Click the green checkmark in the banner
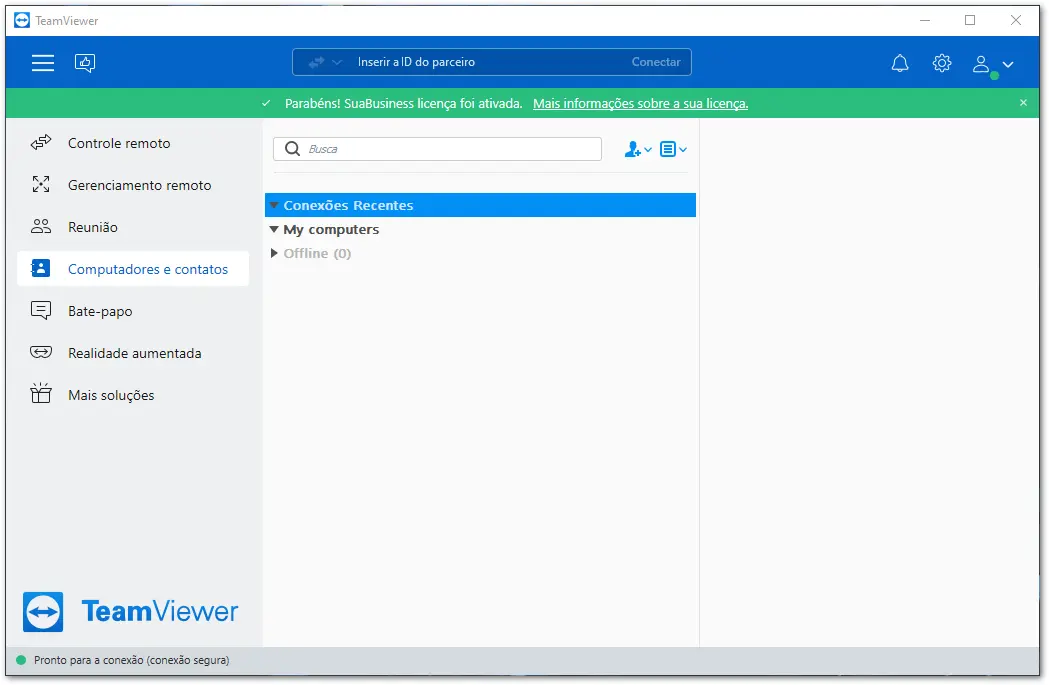The height and width of the screenshot is (685, 1049). pyautogui.click(x=266, y=104)
